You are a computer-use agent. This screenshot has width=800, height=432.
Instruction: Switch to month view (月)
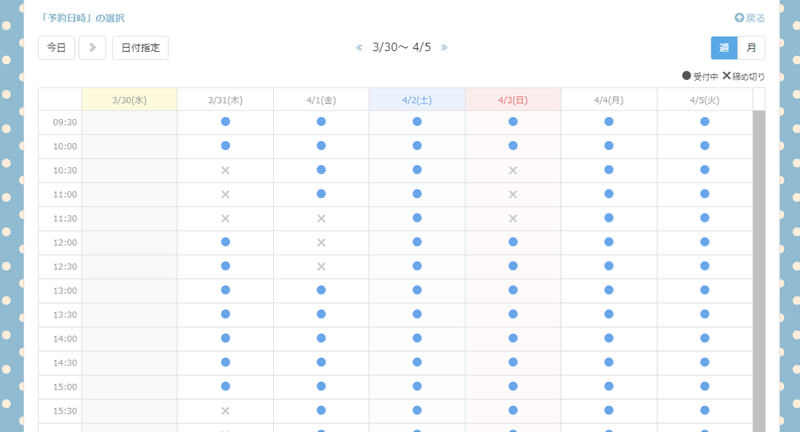pos(751,47)
